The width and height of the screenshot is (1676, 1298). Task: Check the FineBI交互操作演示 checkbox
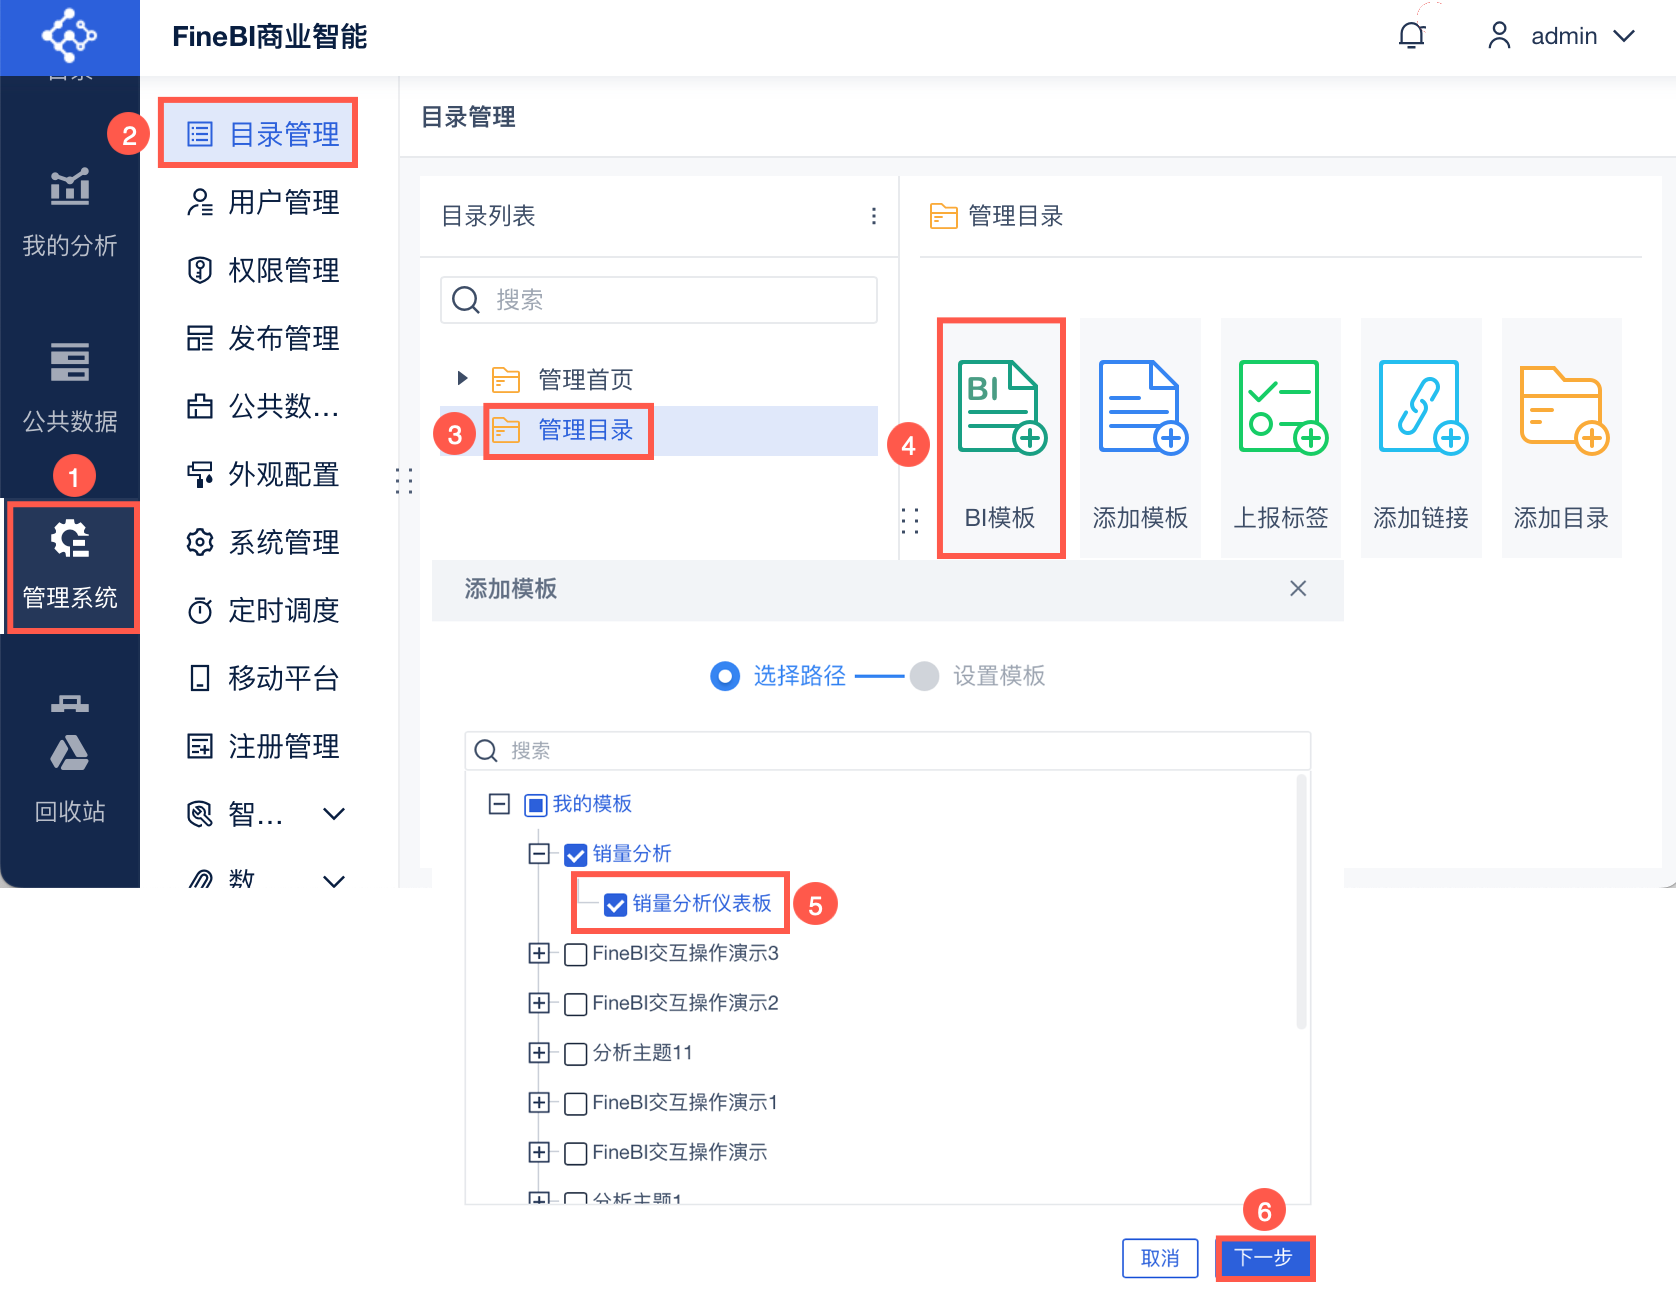[575, 1153]
